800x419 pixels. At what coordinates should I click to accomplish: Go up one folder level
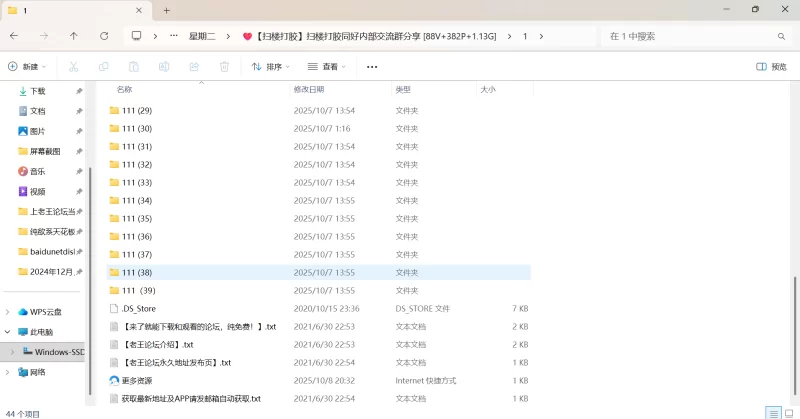point(74,36)
